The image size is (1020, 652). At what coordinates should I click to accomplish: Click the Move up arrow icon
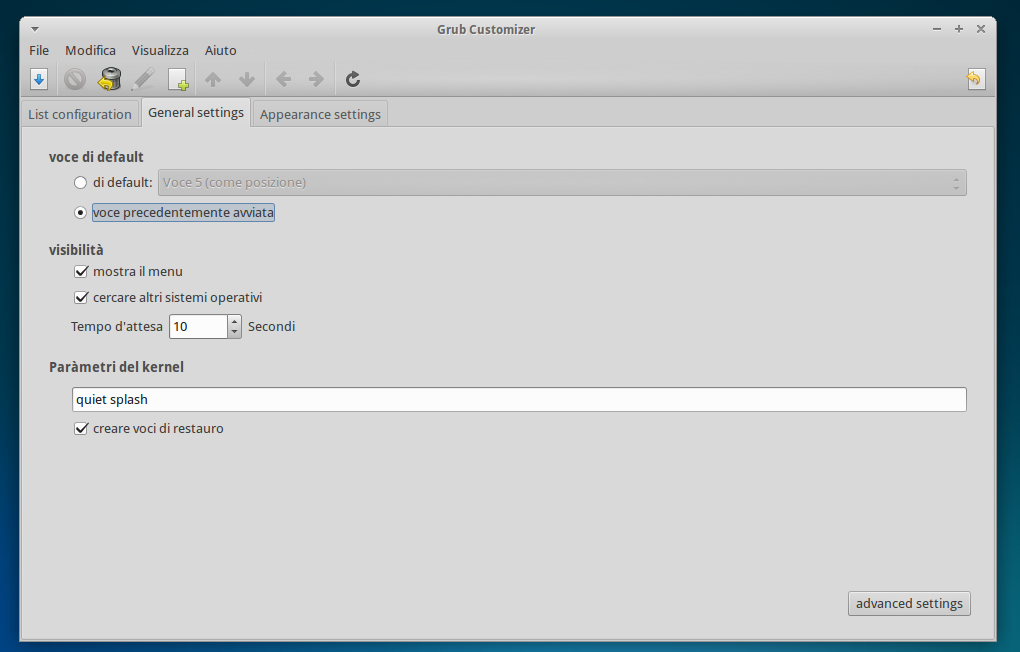tap(213, 79)
